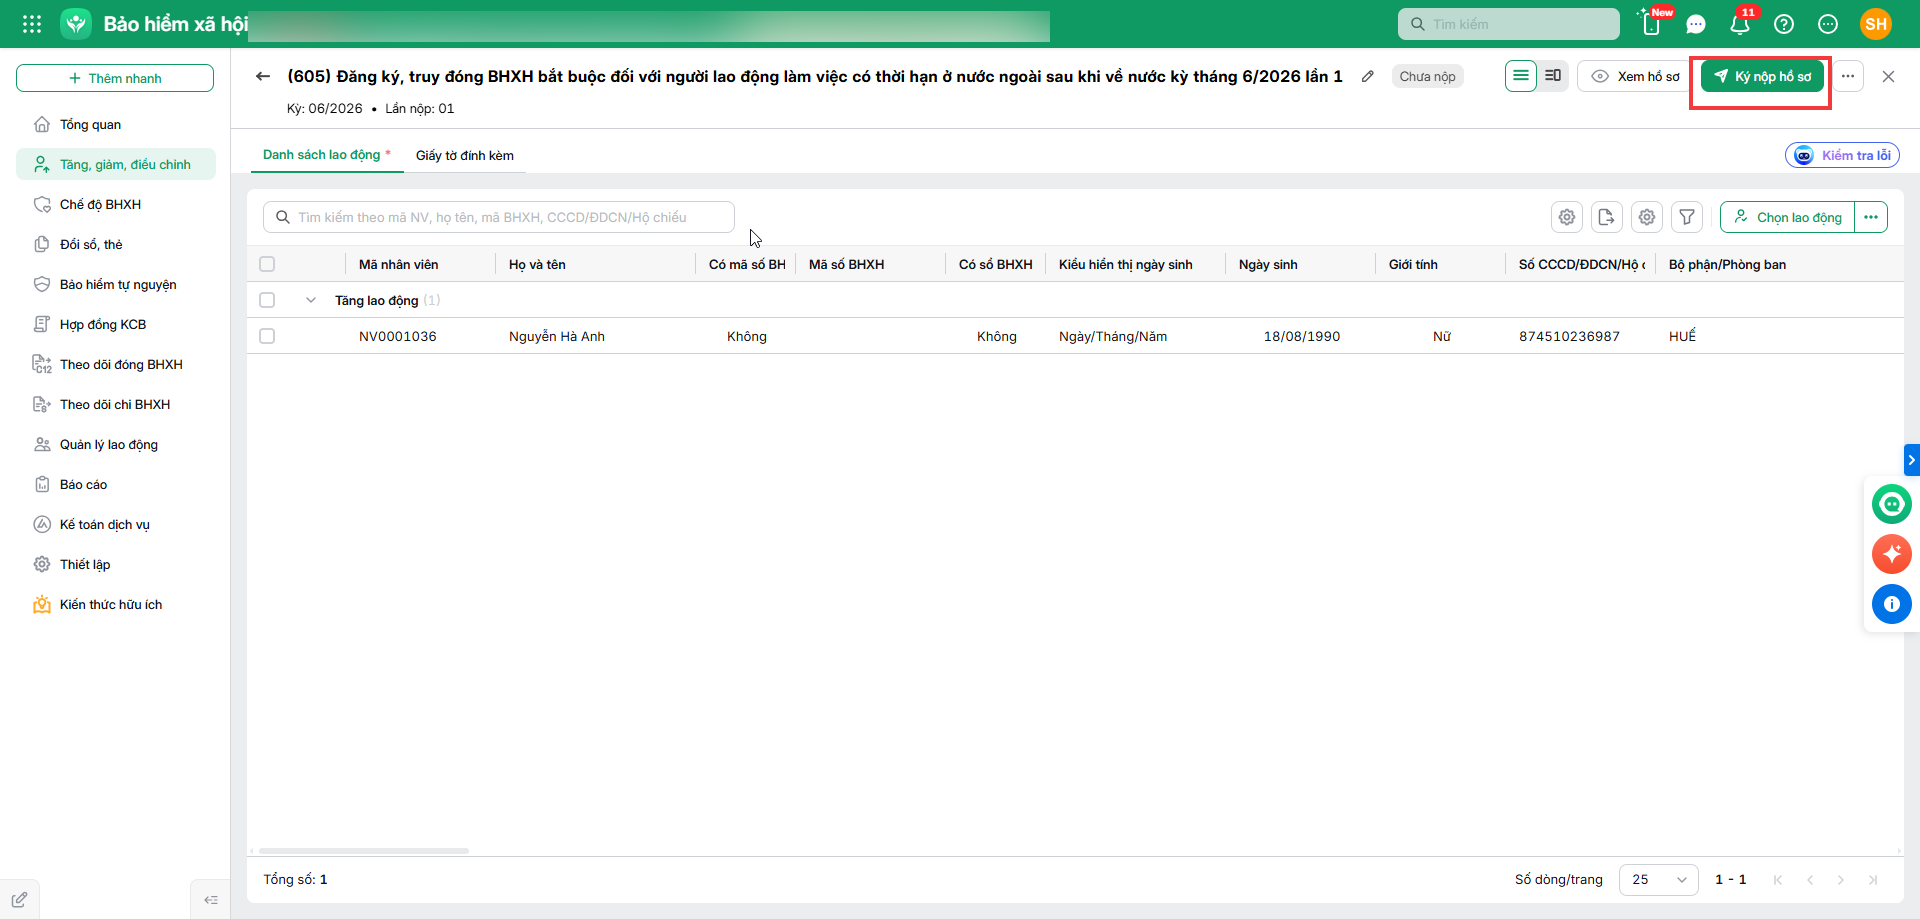Switch to list view layout icon
The width and height of the screenshot is (1920, 919).
point(1521,76)
